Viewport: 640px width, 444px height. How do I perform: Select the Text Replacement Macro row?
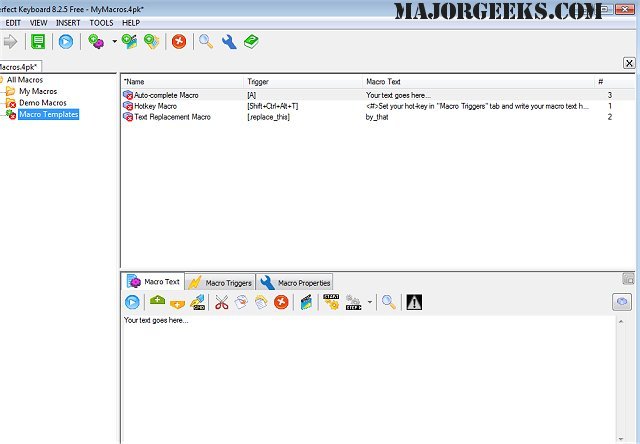tap(378, 117)
